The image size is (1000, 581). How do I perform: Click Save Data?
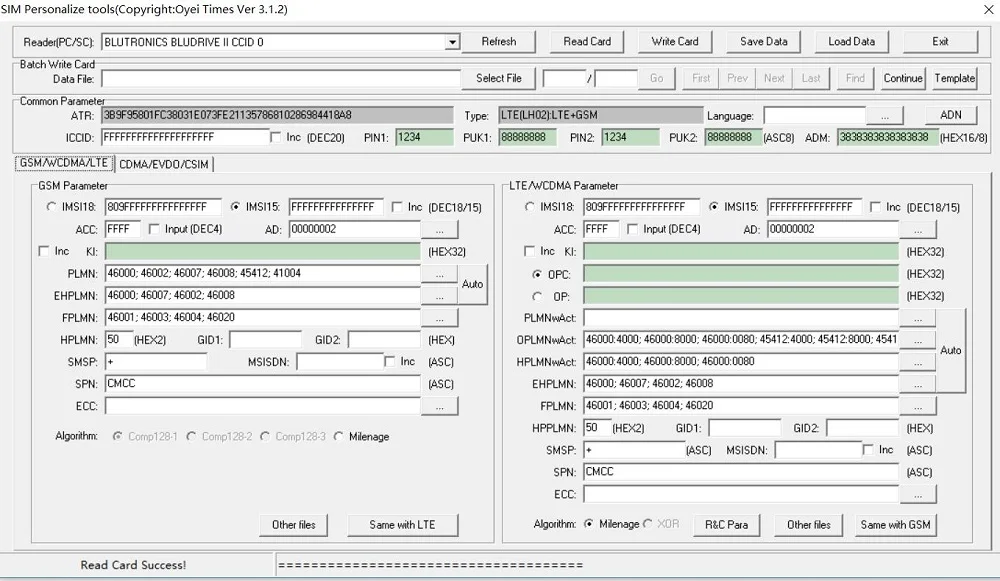[763, 41]
